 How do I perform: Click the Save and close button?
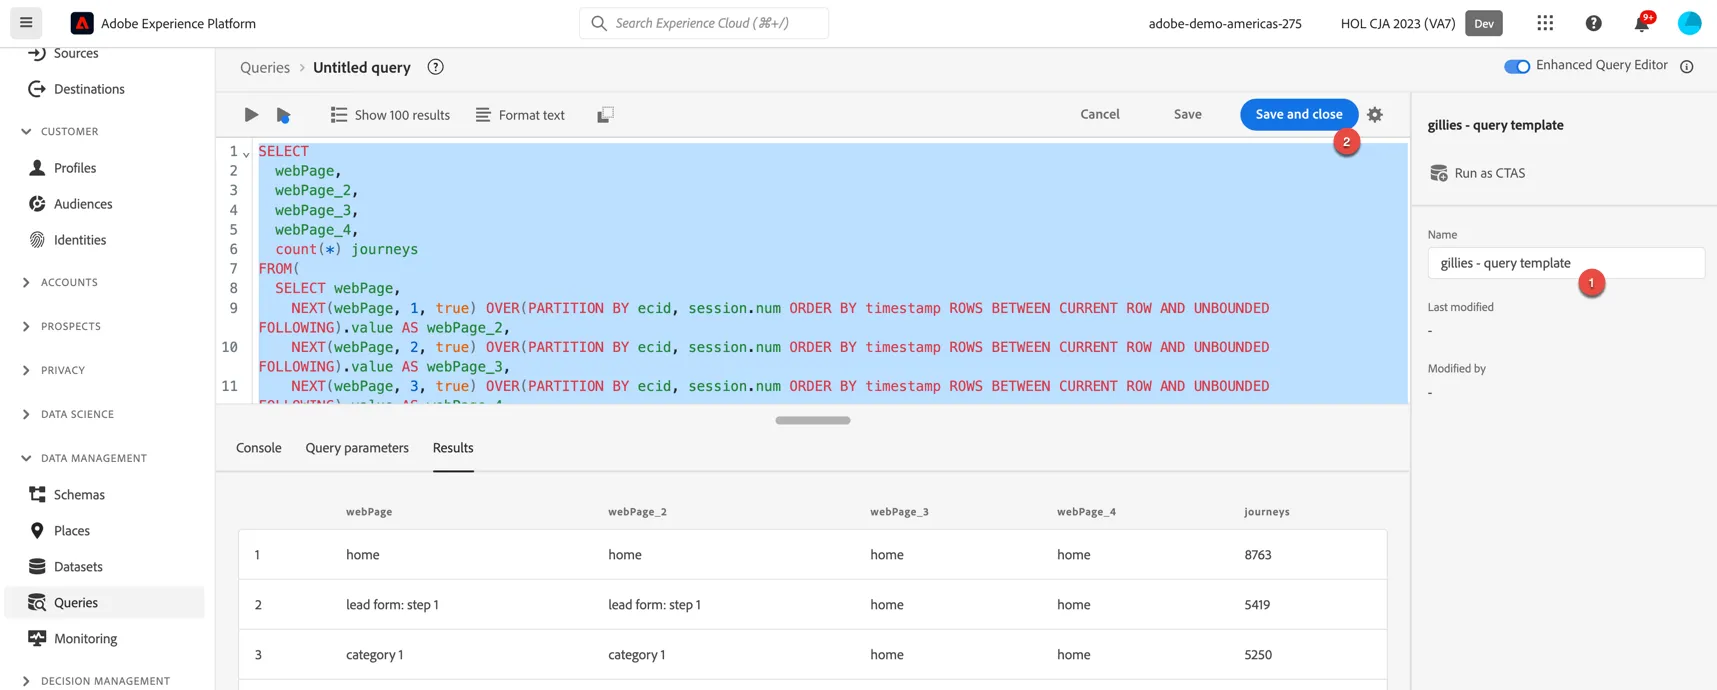click(x=1299, y=114)
